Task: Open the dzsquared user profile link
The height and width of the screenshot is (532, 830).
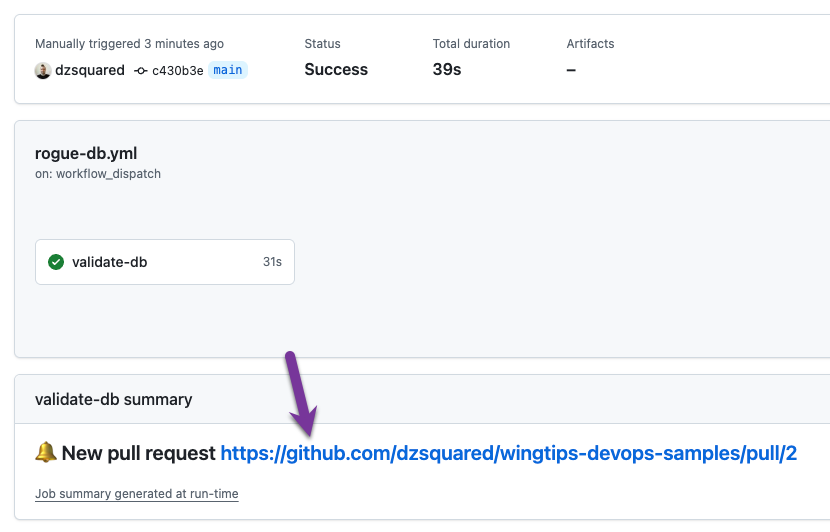Action: coord(90,70)
